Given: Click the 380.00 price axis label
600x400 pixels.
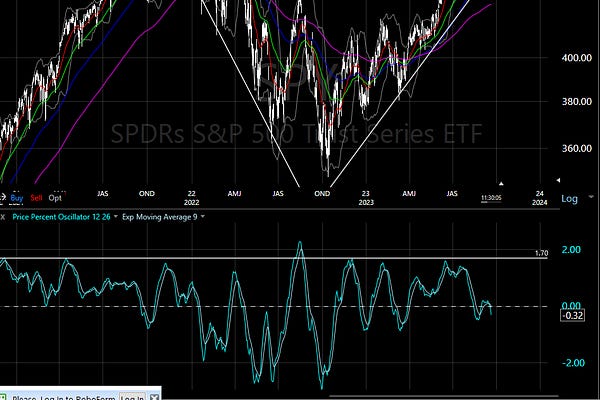Looking at the screenshot, I should click(576, 101).
